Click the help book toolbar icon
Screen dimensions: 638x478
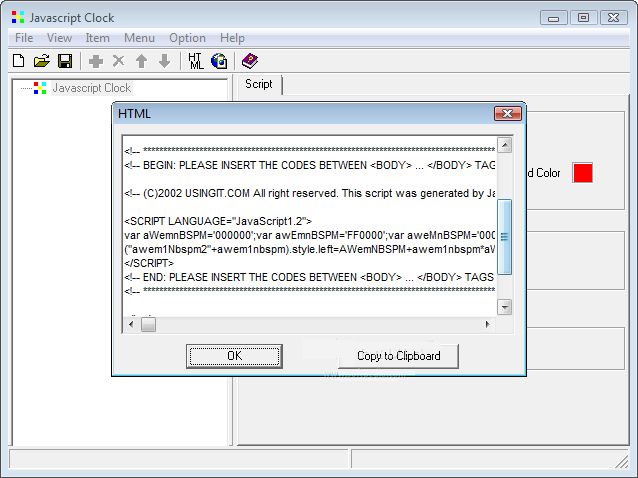click(x=250, y=61)
